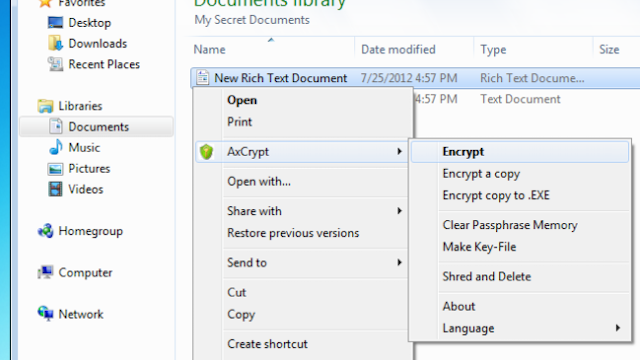
Task: Click the Computer icon in navigation pane
Action: [45, 272]
